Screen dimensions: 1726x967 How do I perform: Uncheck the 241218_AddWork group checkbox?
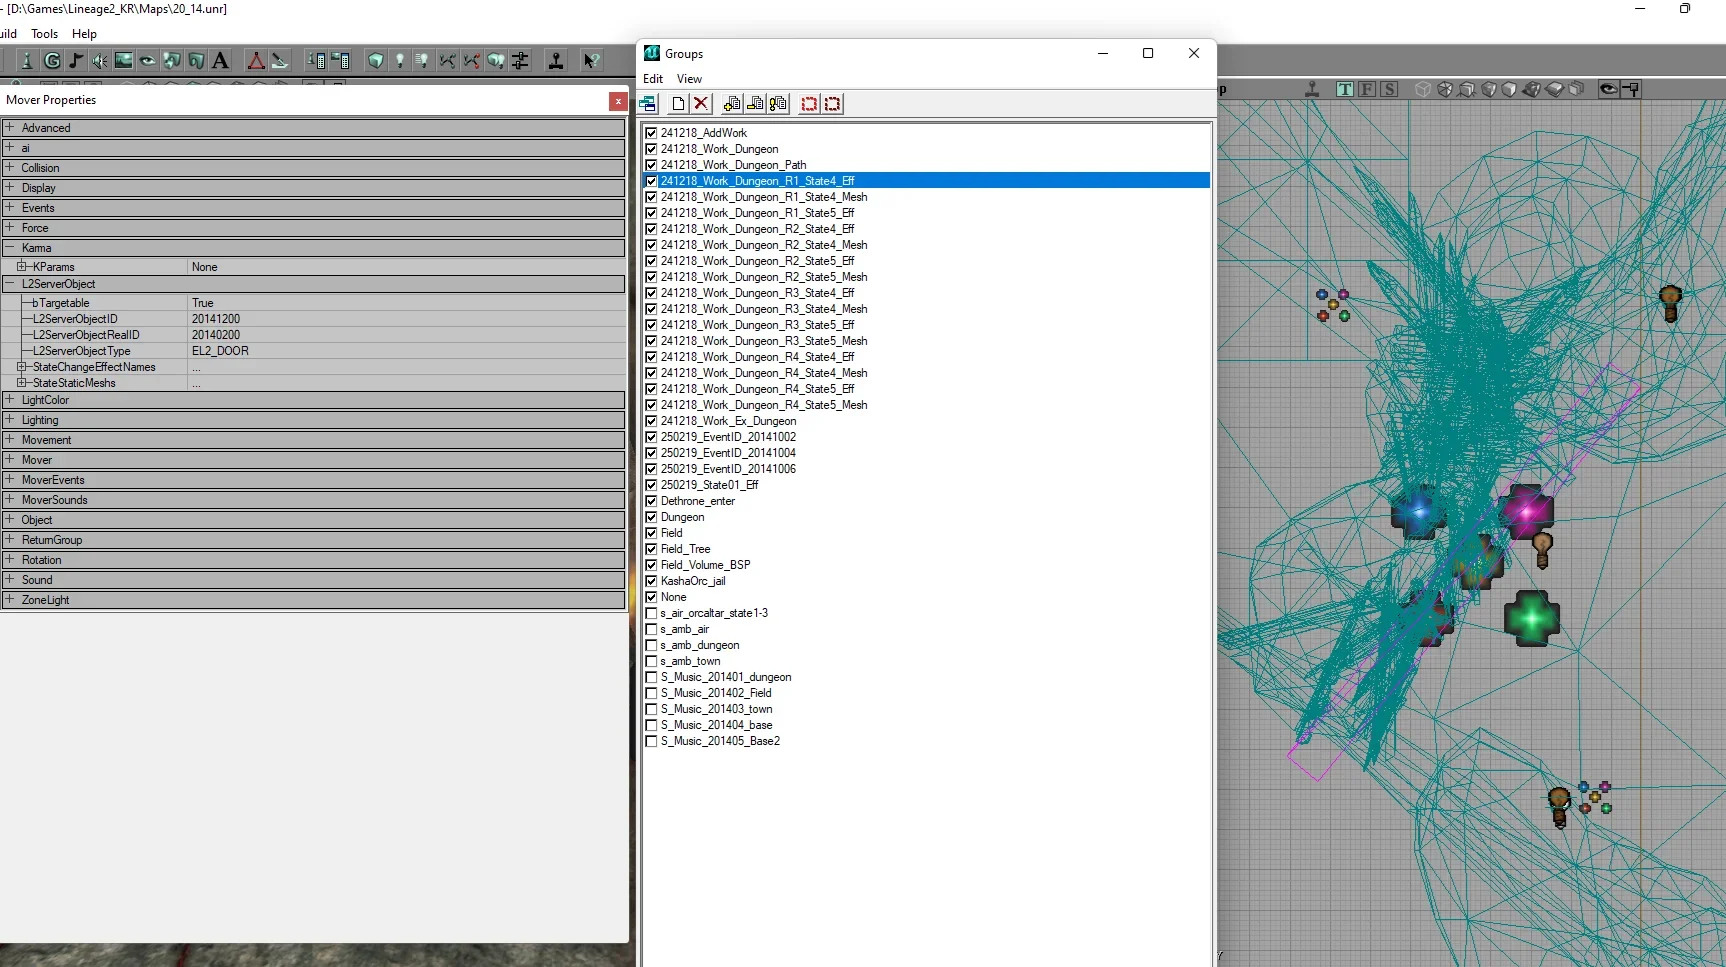coord(651,133)
